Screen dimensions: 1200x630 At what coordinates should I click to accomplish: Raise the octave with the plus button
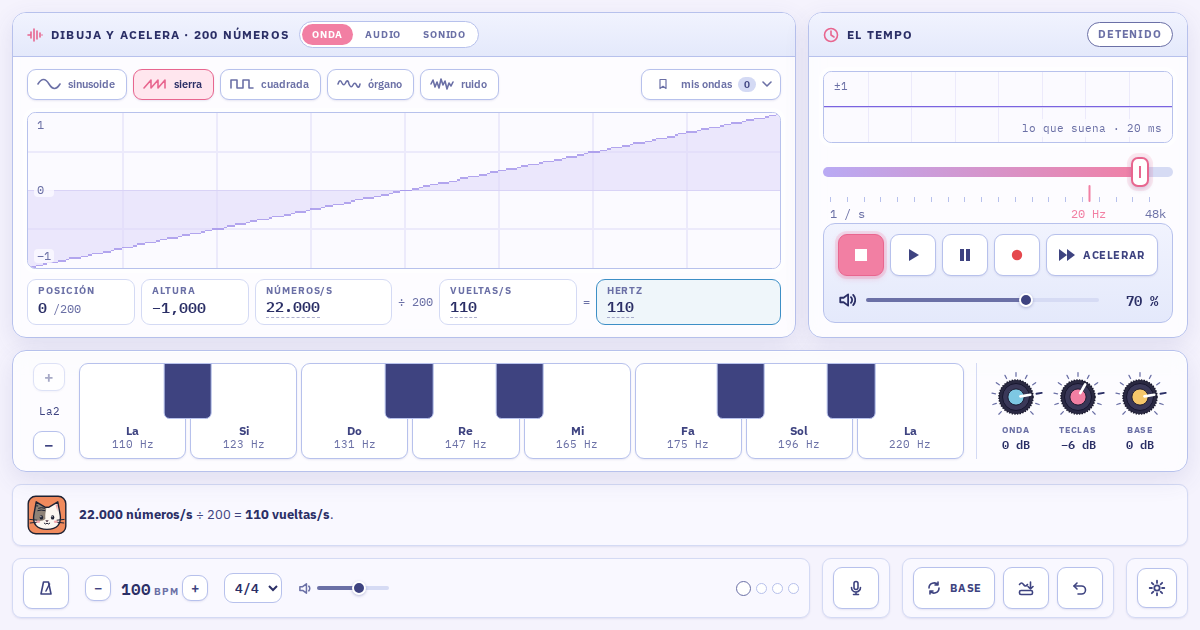pyautogui.click(x=49, y=377)
